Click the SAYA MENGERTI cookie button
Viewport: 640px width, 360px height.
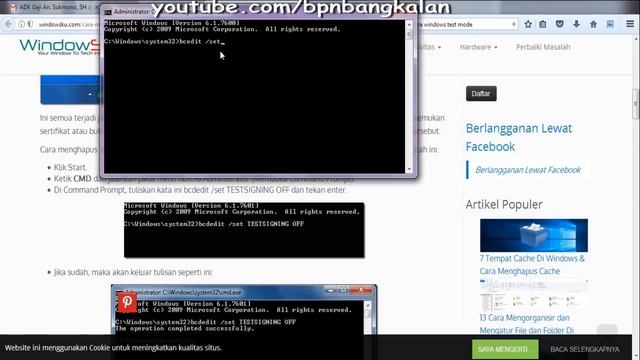click(x=505, y=349)
